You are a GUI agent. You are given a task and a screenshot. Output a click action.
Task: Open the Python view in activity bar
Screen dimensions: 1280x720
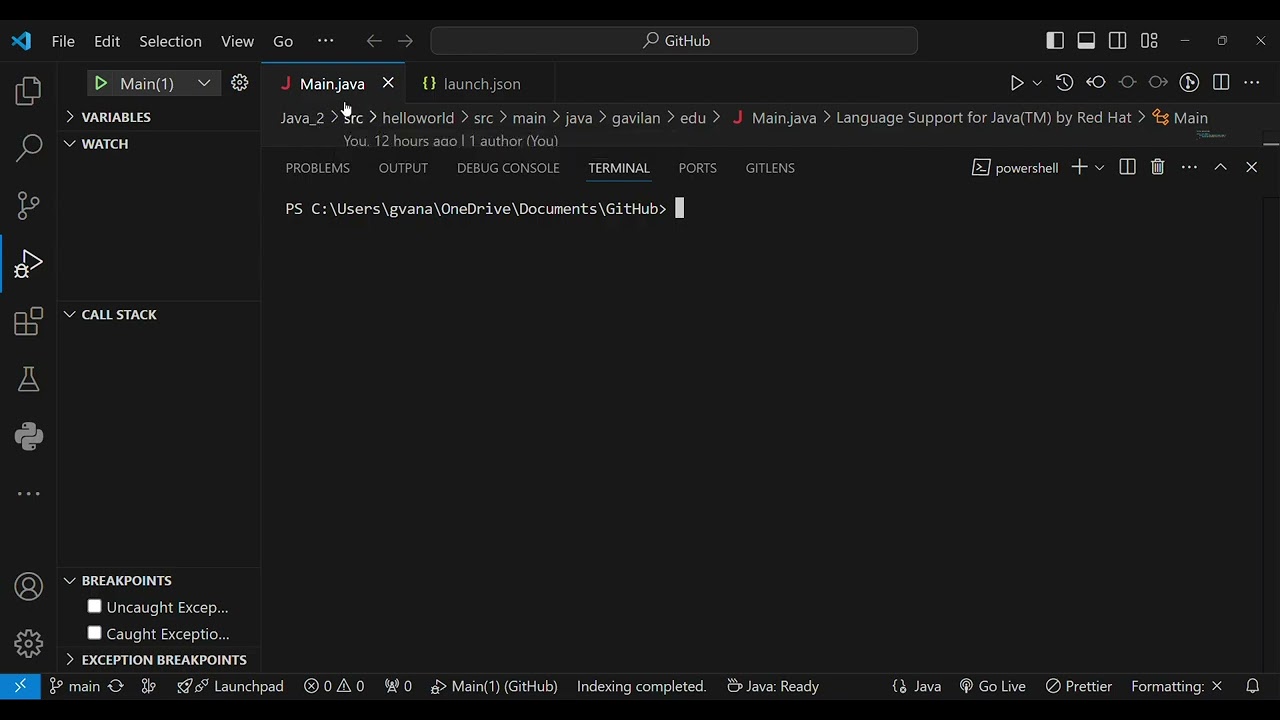(x=28, y=436)
